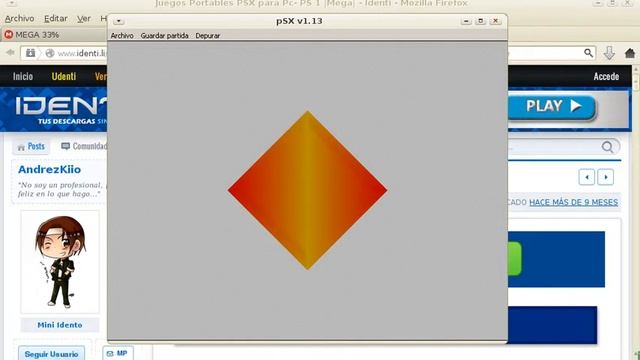
Task: Open Udenti link on Identi navbar
Action: coord(64,76)
